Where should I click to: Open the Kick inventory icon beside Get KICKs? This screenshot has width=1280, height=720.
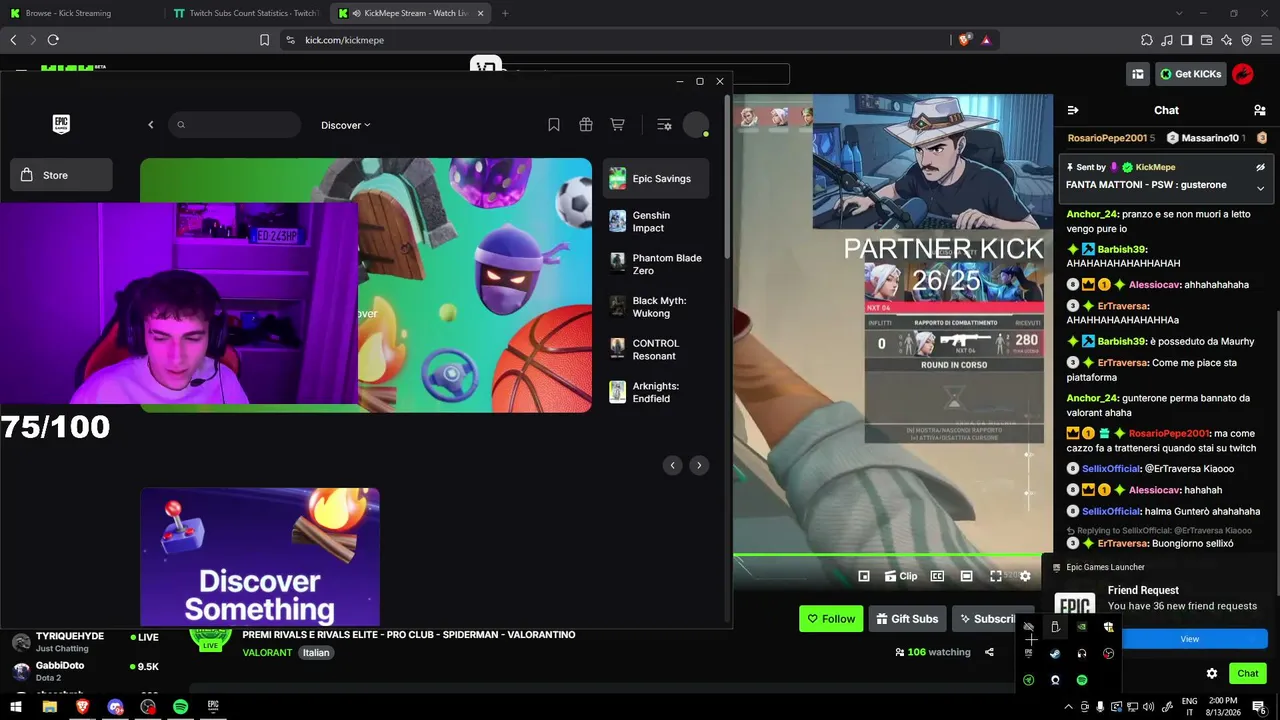coord(1137,74)
